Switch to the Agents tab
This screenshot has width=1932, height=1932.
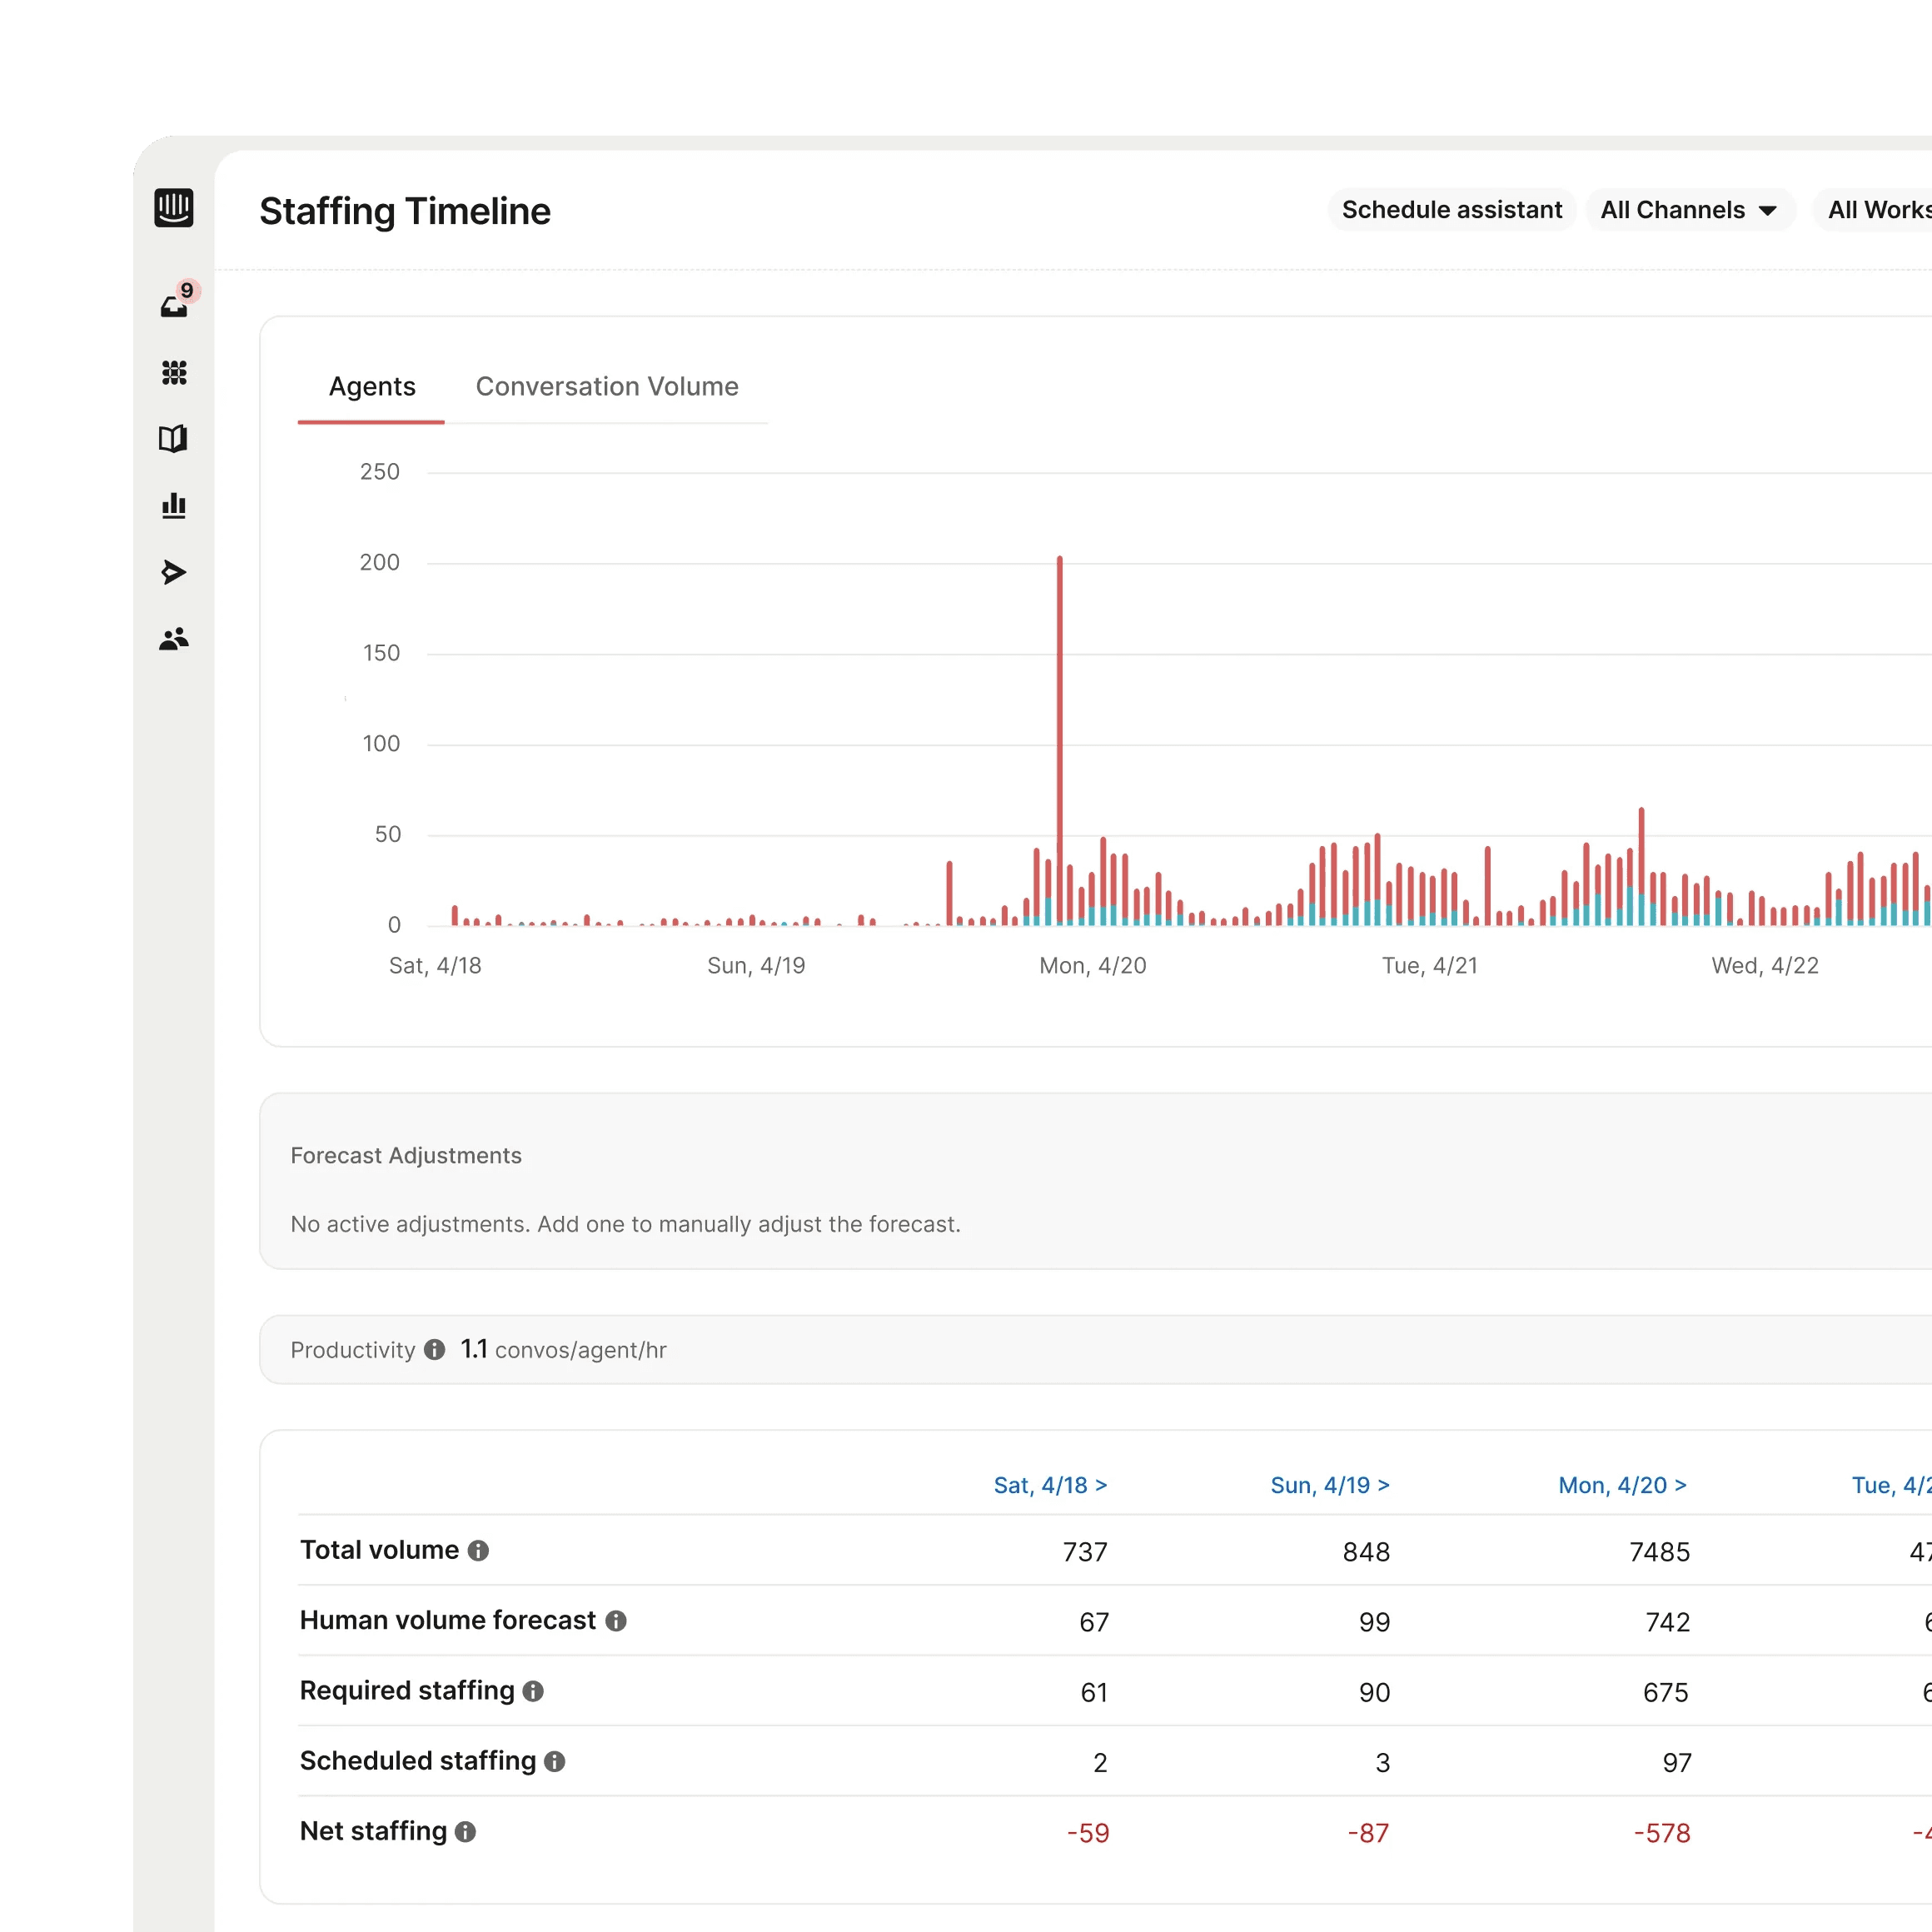[x=372, y=387]
